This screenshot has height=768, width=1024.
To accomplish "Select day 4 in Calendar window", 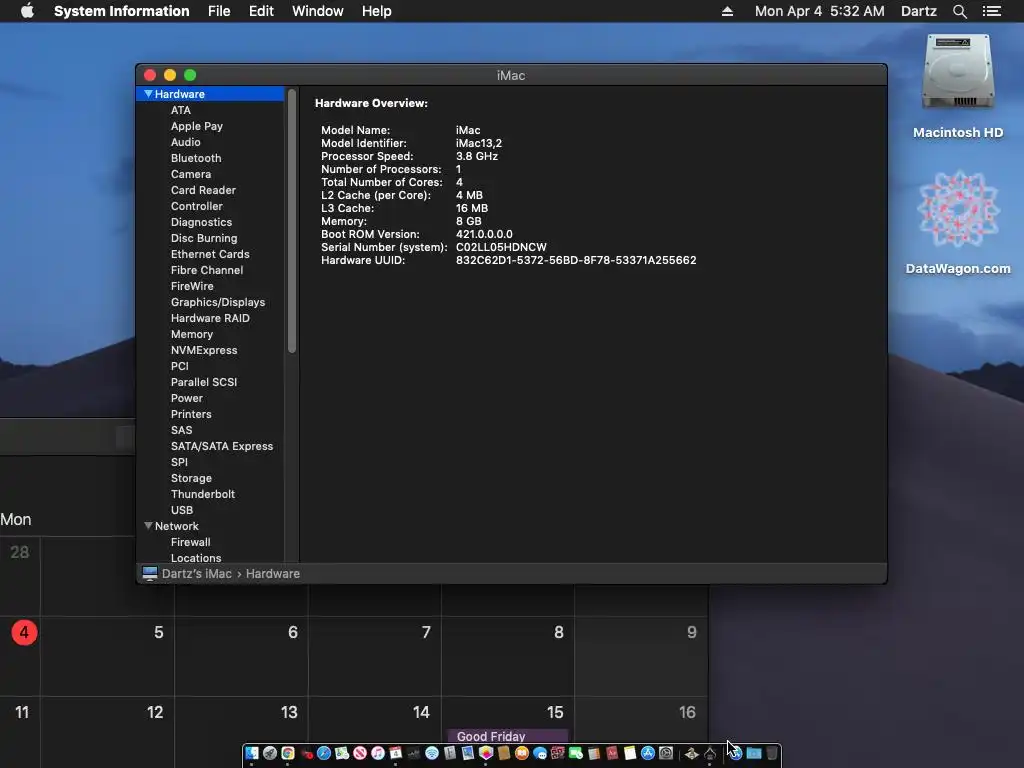I will coord(24,632).
